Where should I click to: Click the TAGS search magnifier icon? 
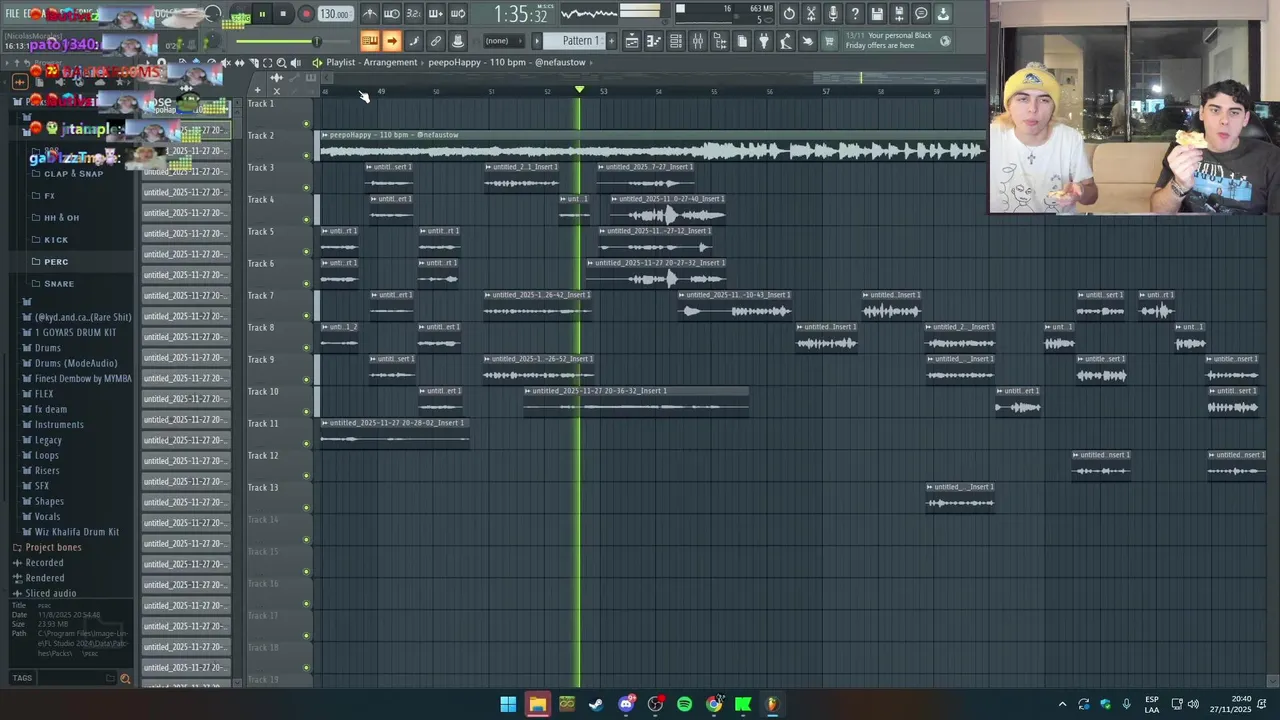tap(125, 679)
